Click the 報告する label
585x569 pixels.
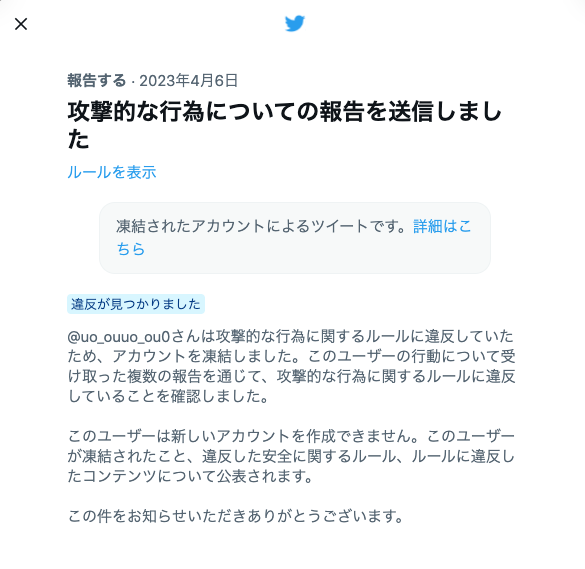tap(97, 81)
